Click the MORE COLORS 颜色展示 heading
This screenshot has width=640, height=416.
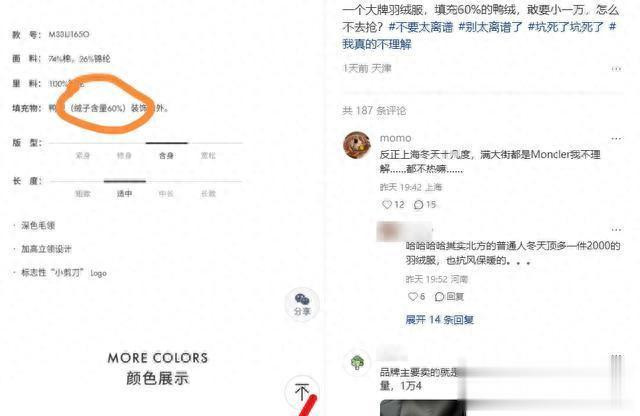[x=158, y=369]
